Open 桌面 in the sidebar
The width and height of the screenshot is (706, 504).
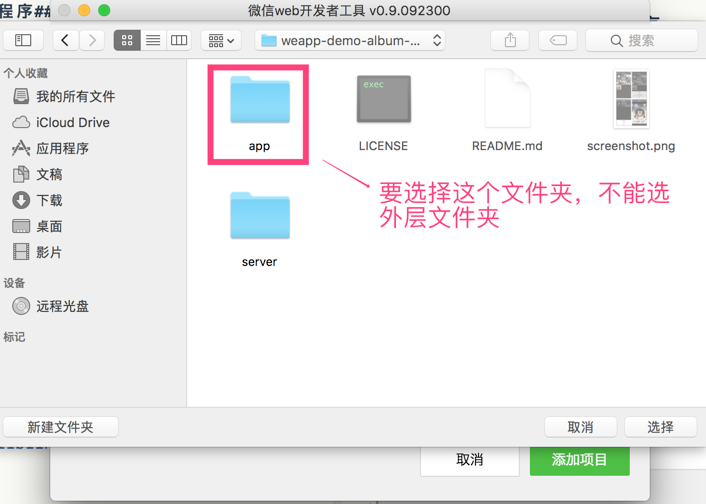[37, 226]
